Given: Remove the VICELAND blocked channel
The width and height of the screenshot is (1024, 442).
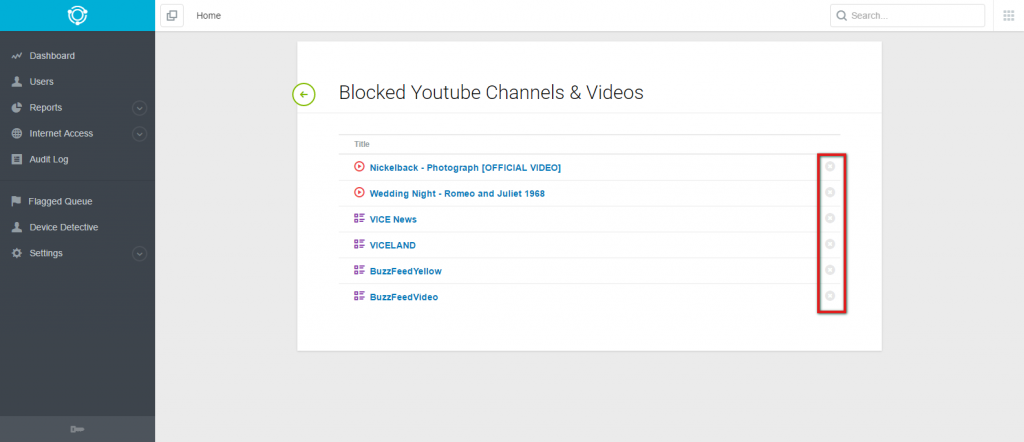Looking at the screenshot, I should tap(830, 244).
